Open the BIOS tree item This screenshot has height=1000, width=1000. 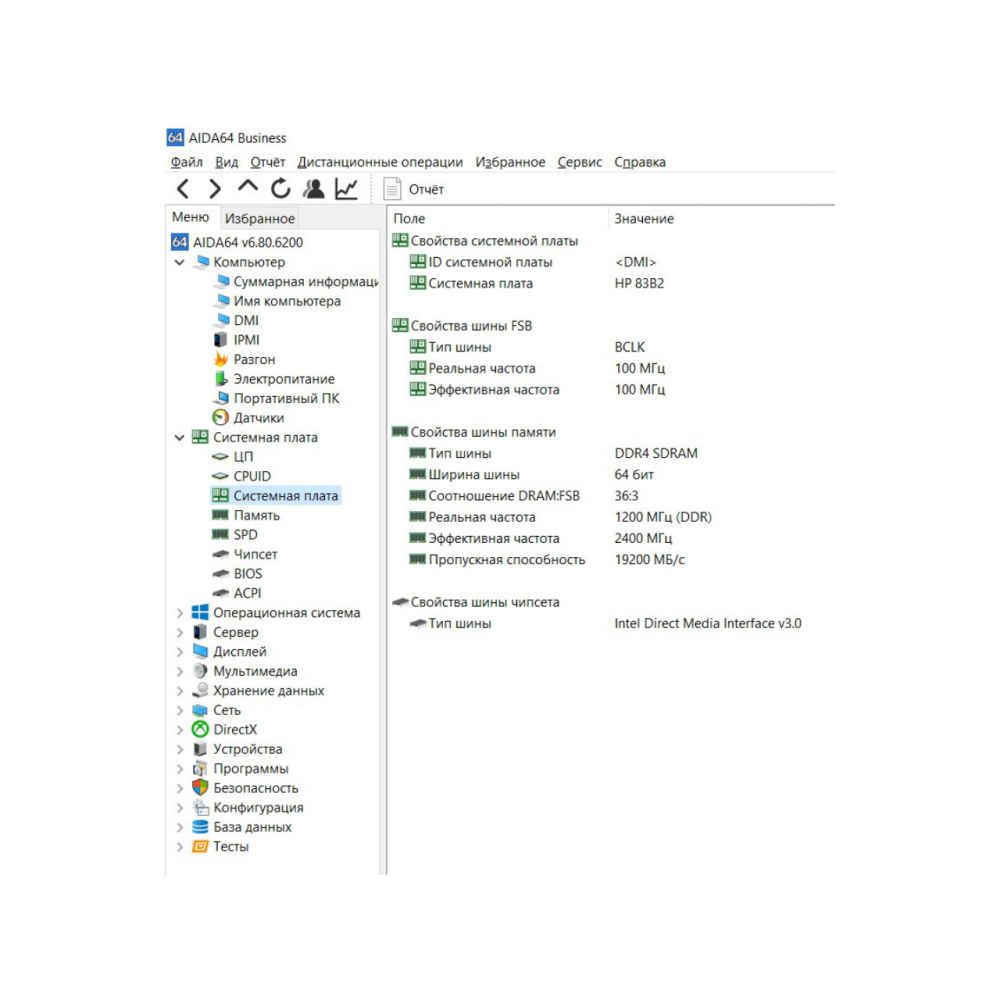click(x=237, y=574)
